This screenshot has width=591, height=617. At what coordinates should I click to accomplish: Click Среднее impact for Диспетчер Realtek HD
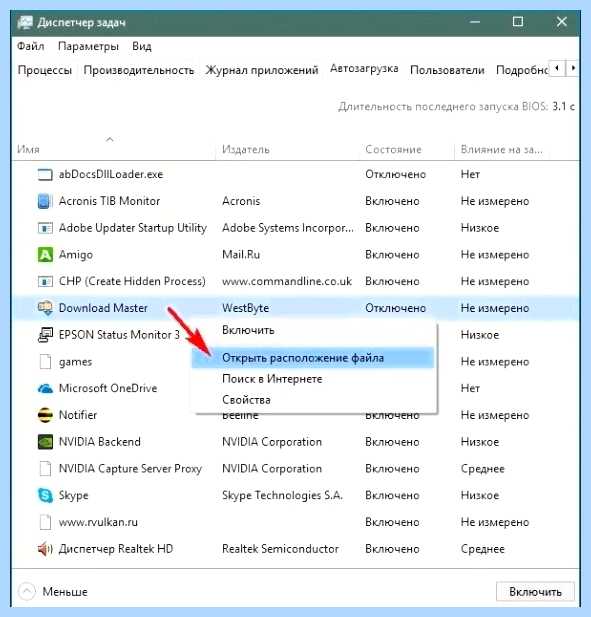[x=482, y=549]
